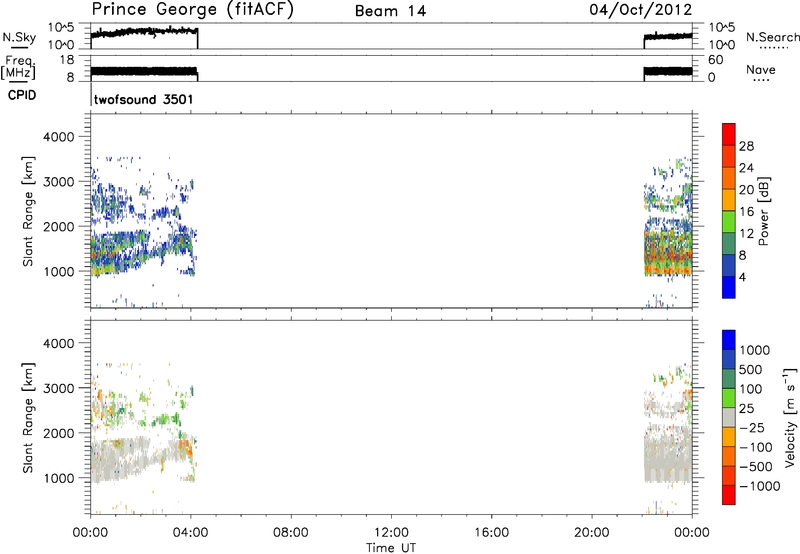
Task: Click the 20 label on power colorbar
Action: [x=746, y=190]
